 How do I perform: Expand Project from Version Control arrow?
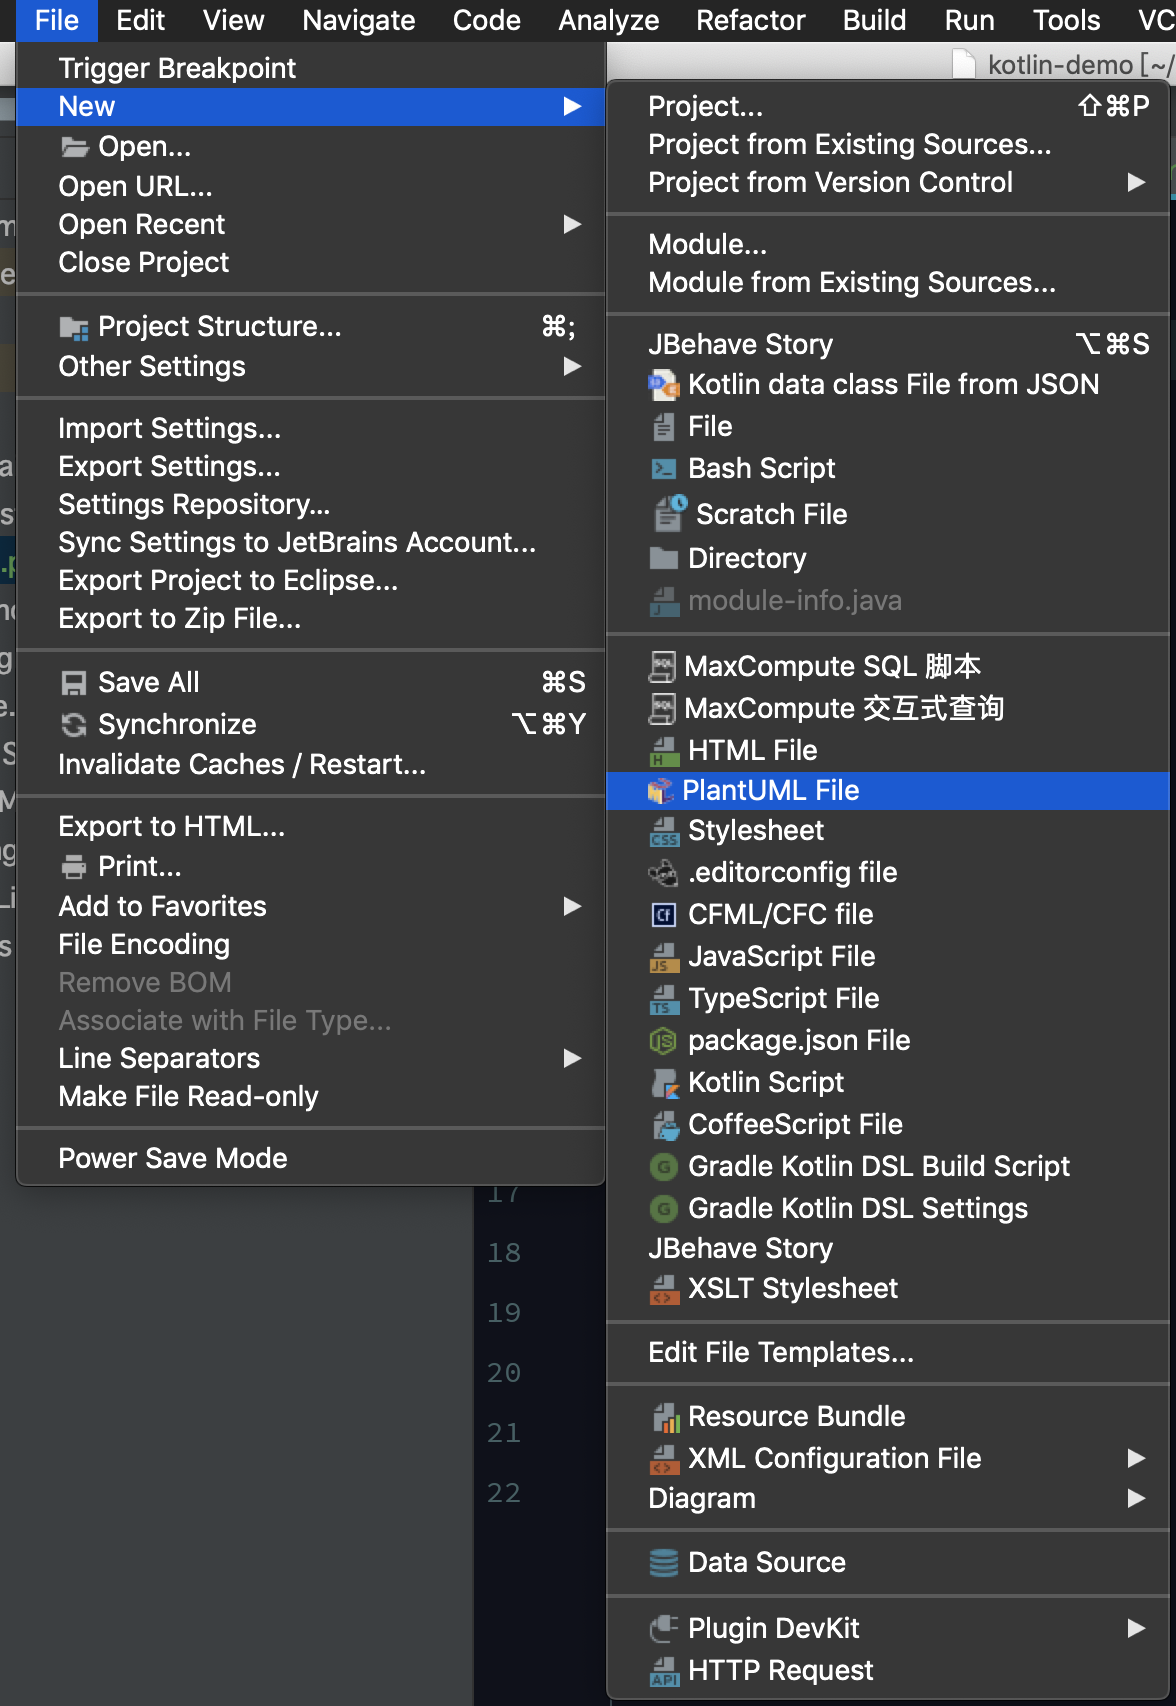click(1136, 183)
